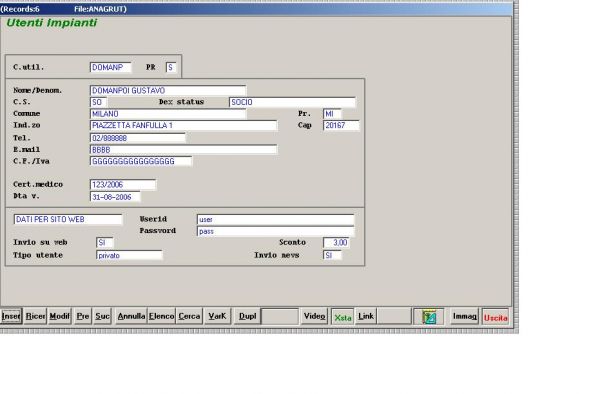600x394 pixels.
Task: Open the Immag image button
Action: pos(465,316)
